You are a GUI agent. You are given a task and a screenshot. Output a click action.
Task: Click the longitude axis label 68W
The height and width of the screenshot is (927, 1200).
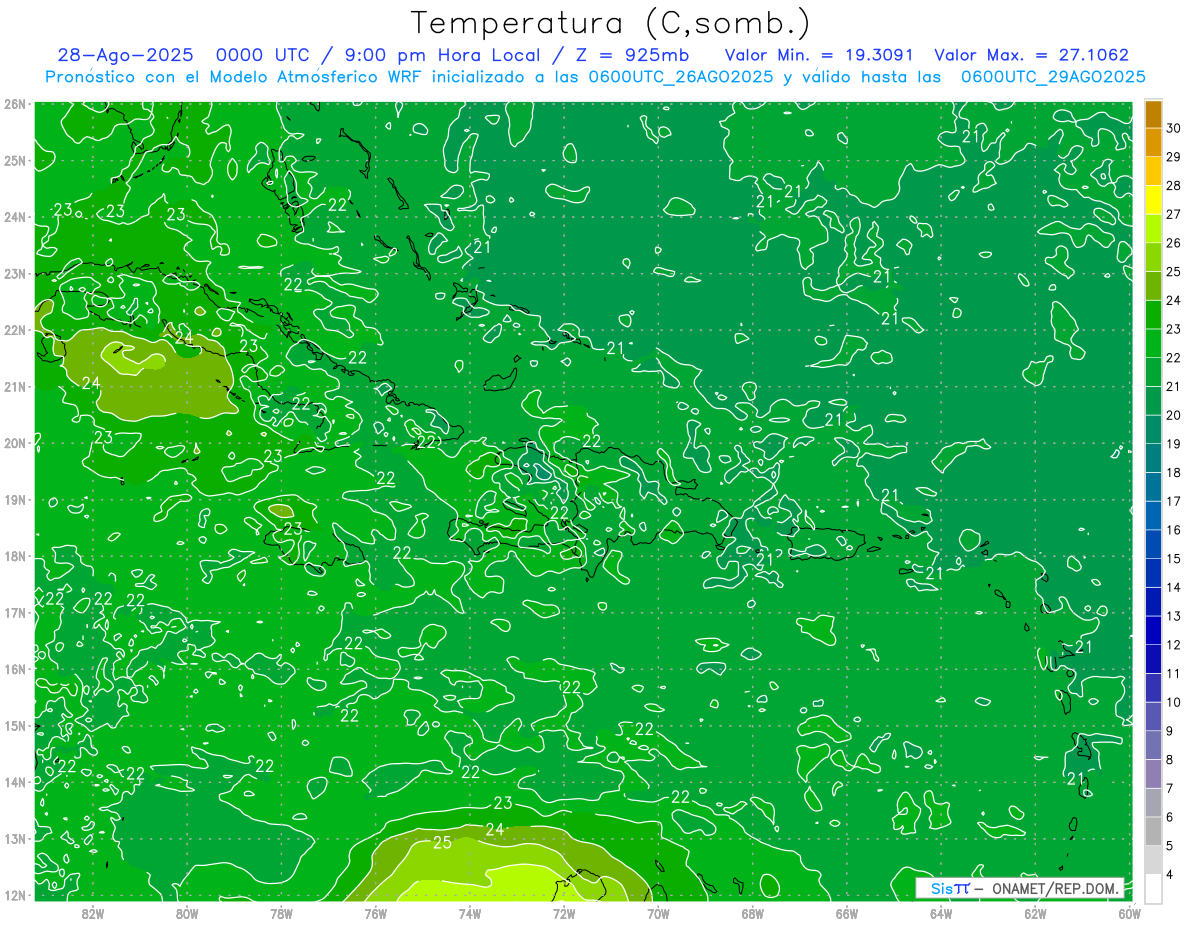click(753, 913)
